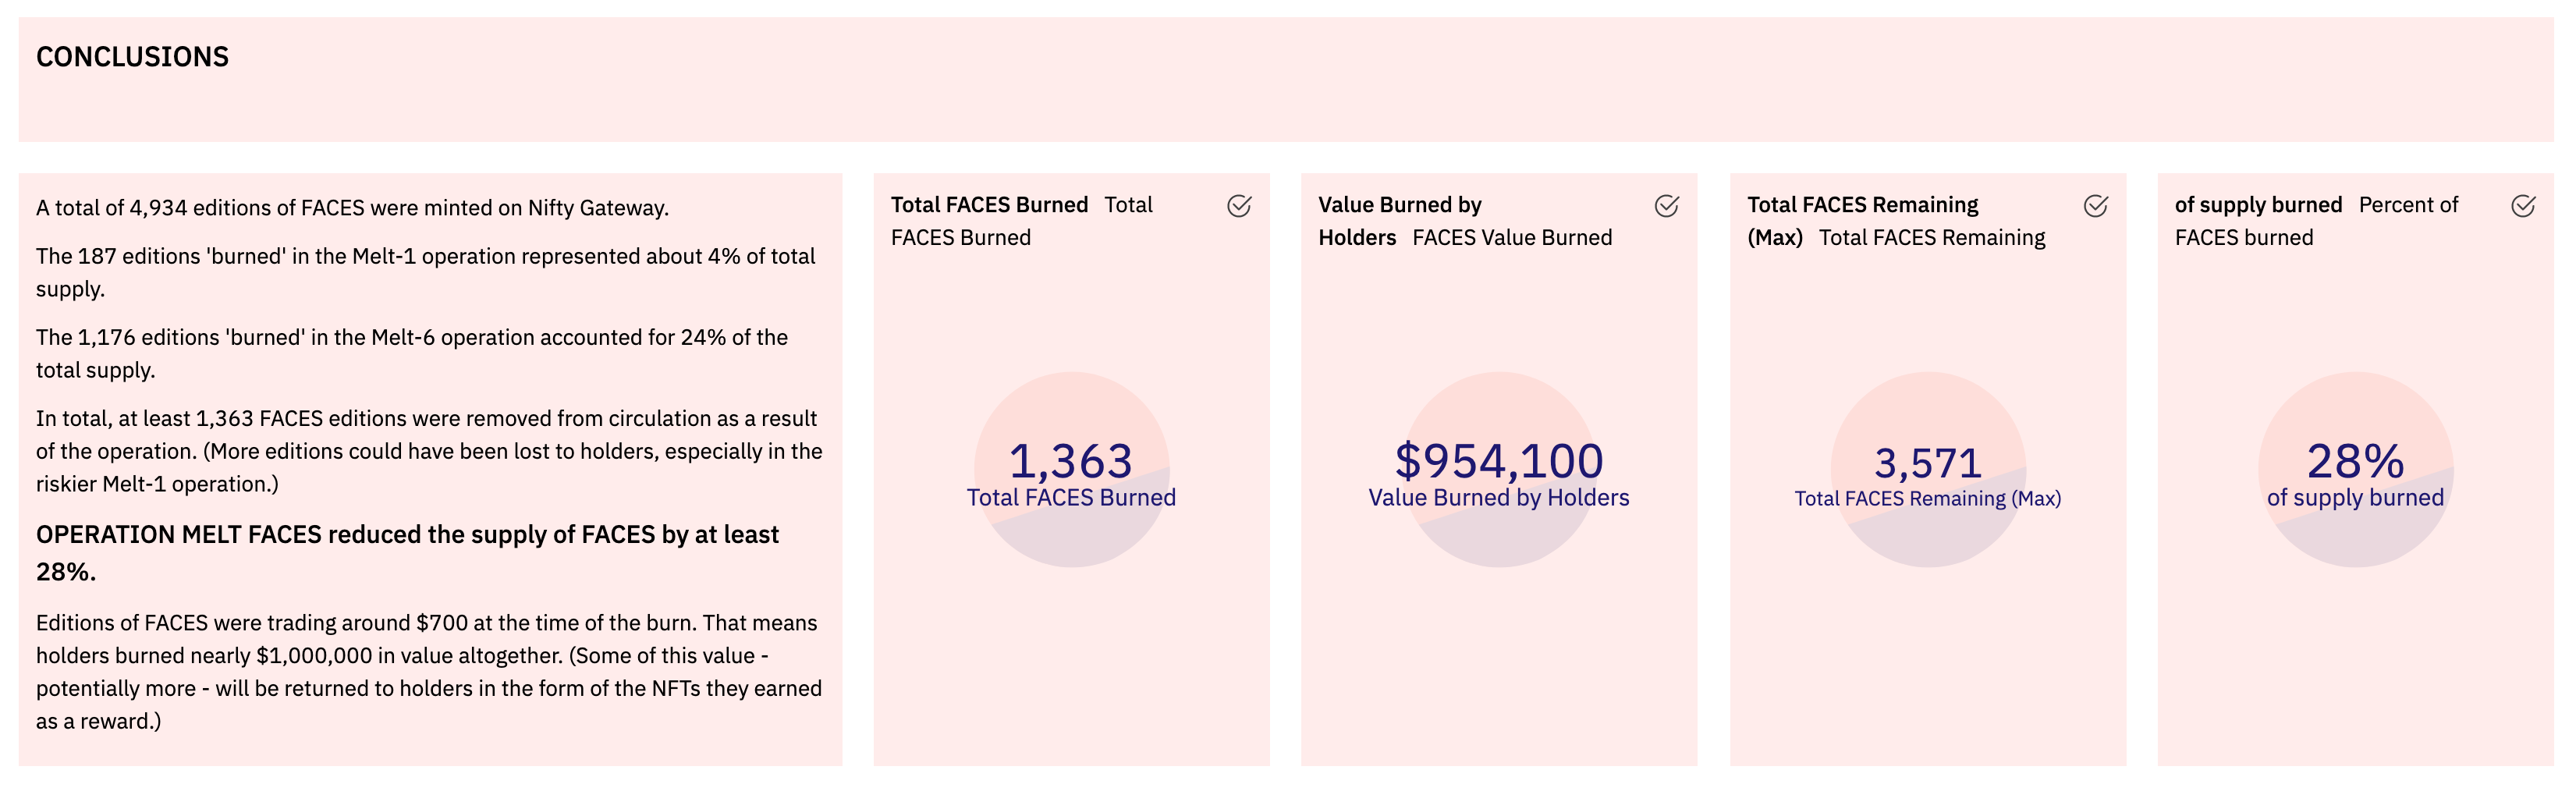The width and height of the screenshot is (2576, 802).
Task: Select the 'Total FACES Remaining (Max)' card title
Action: [1862, 205]
